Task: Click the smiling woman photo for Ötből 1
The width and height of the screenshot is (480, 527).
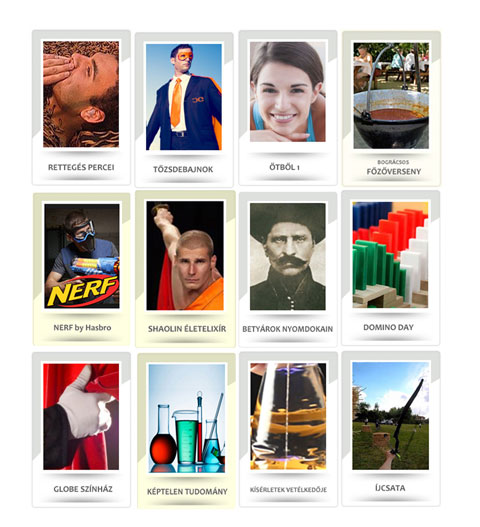Action: point(288,91)
